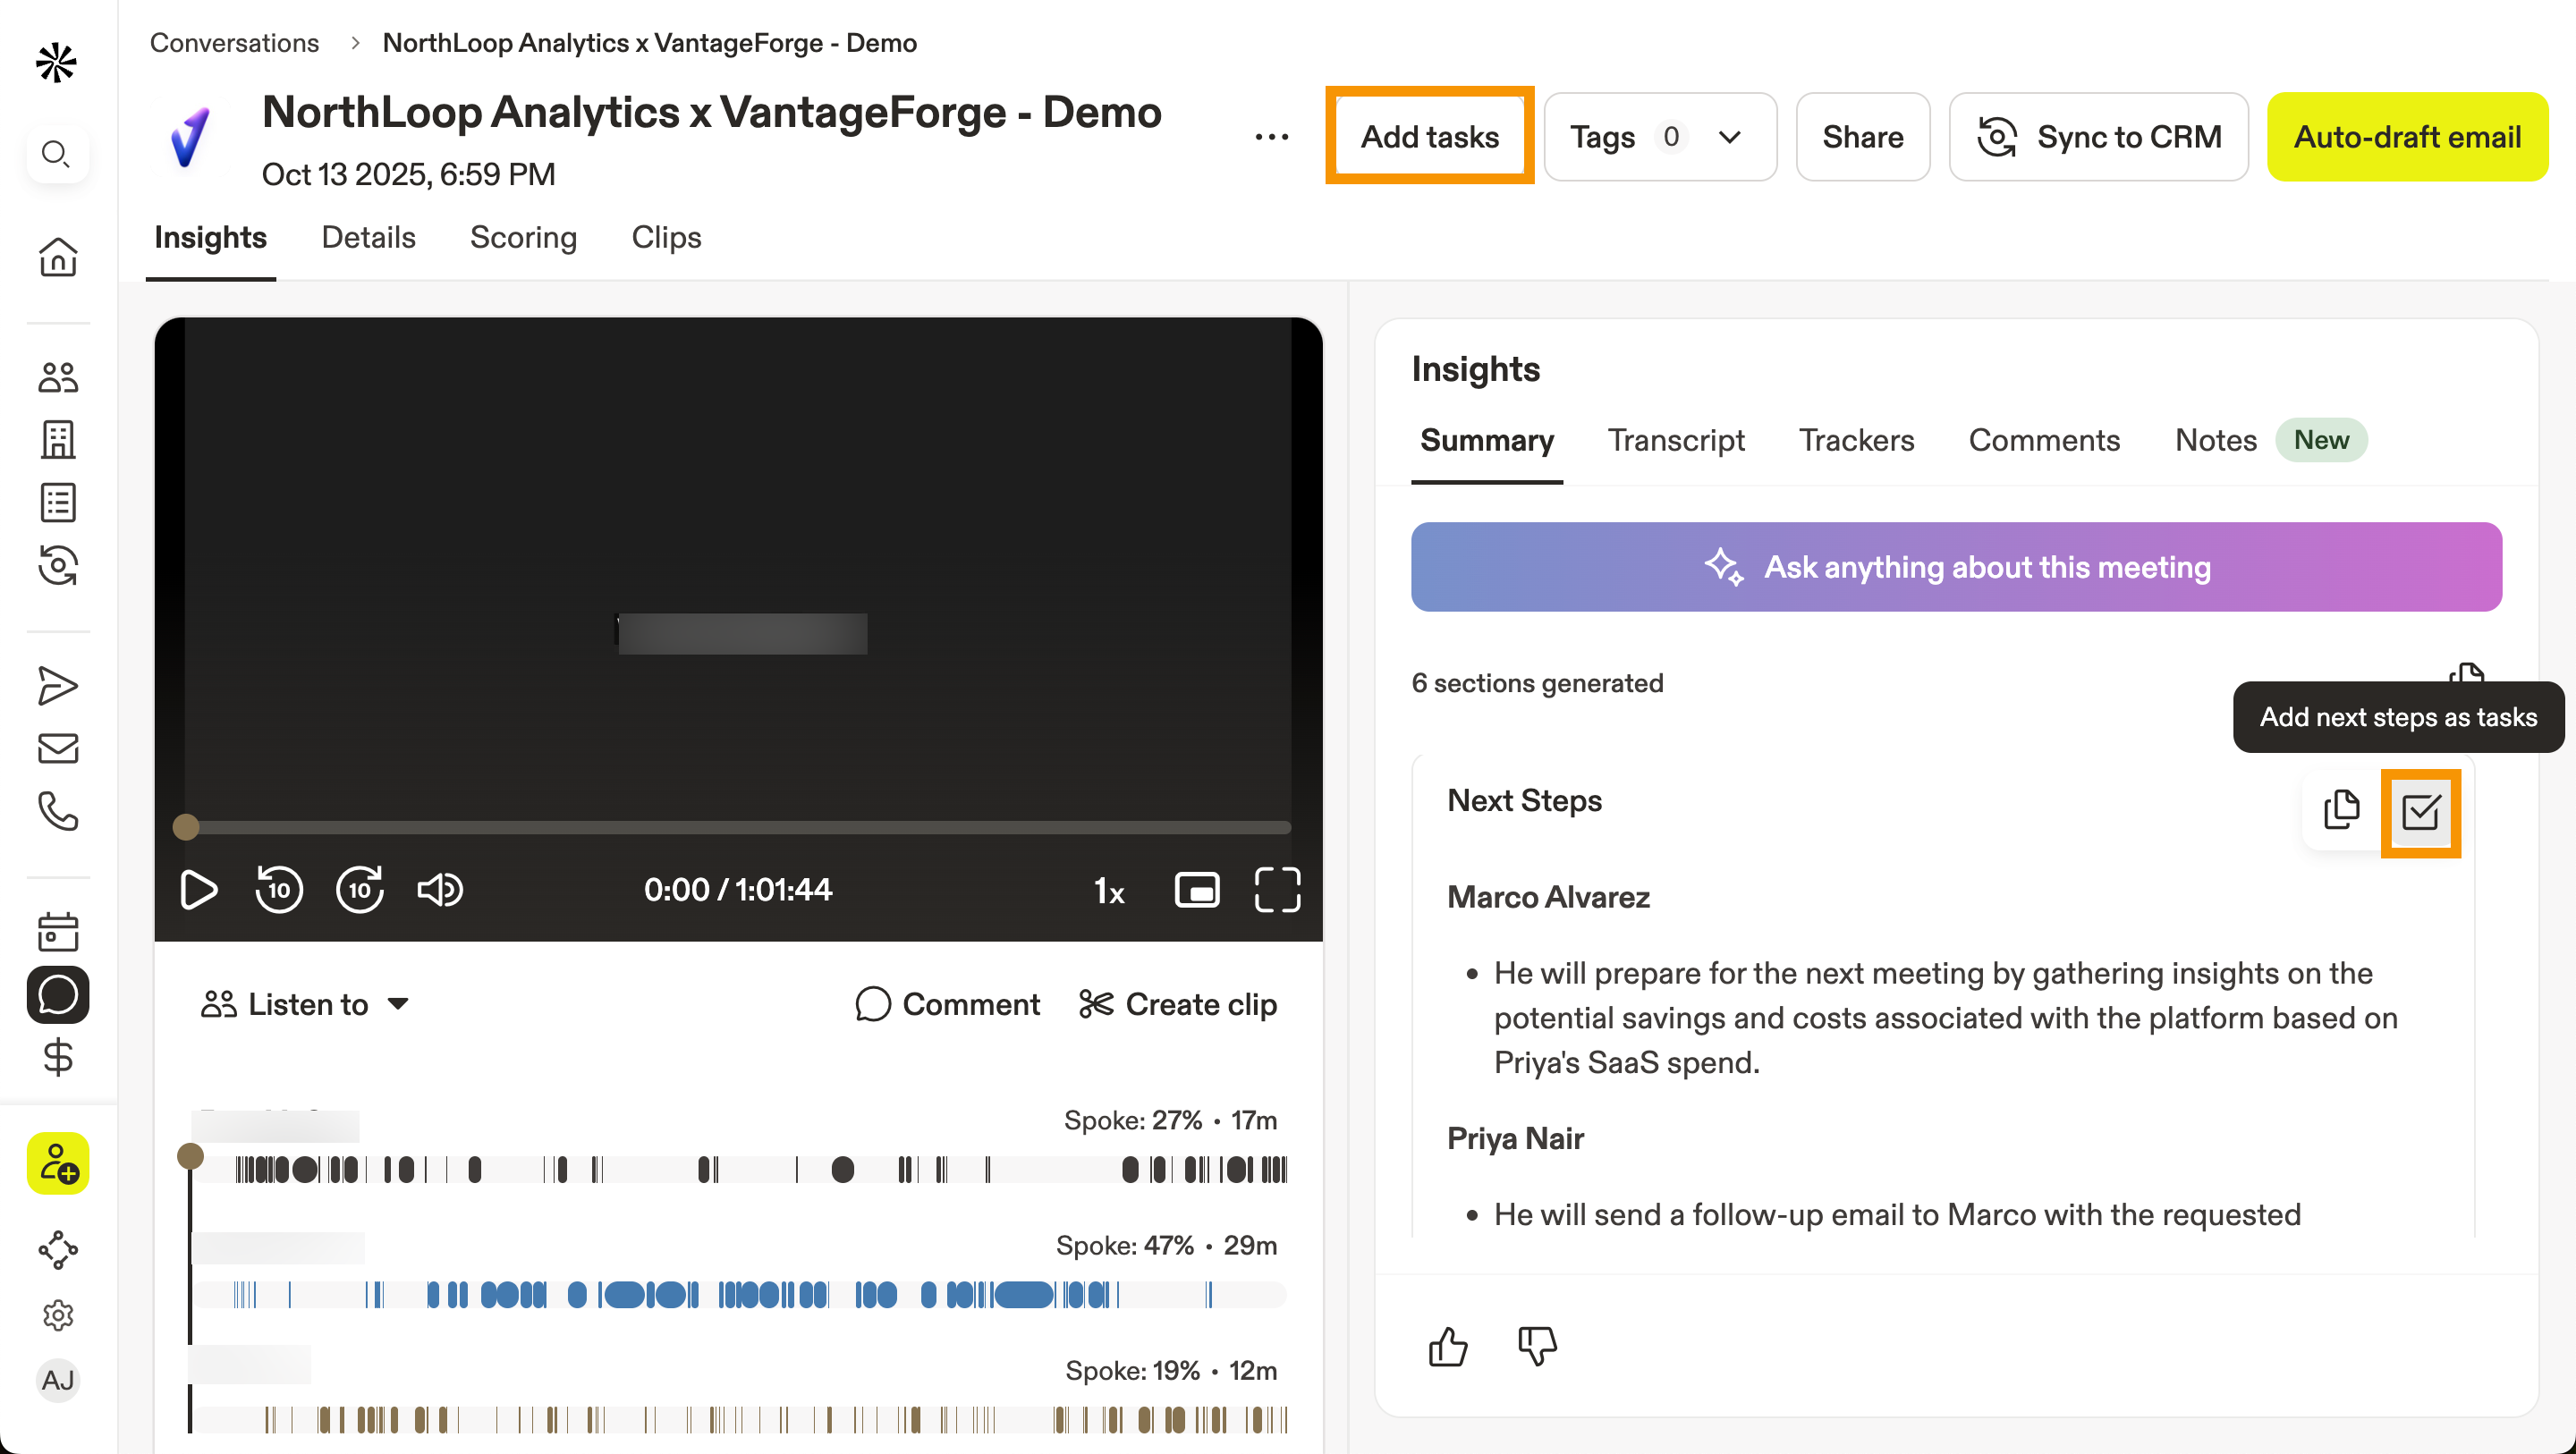The width and height of the screenshot is (2576, 1454).
Task: Click the rewind 10 seconds icon
Action: (x=279, y=889)
